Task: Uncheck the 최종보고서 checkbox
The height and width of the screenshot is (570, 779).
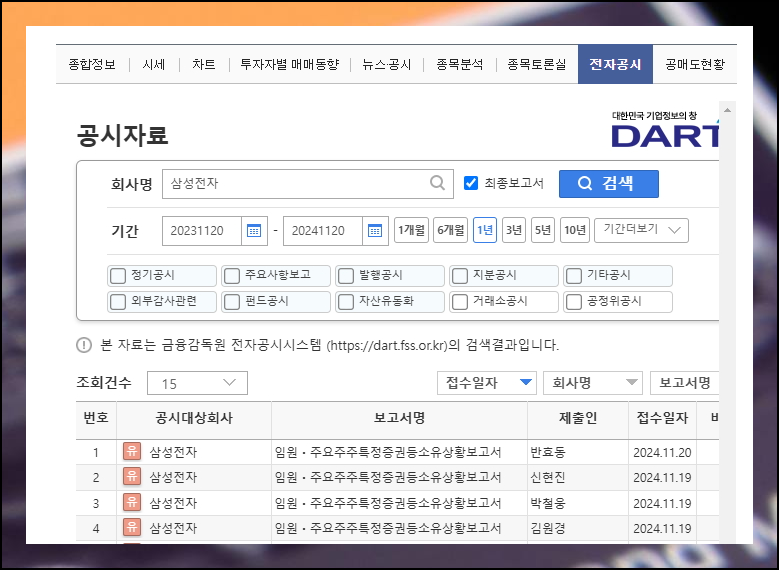Action: [470, 183]
